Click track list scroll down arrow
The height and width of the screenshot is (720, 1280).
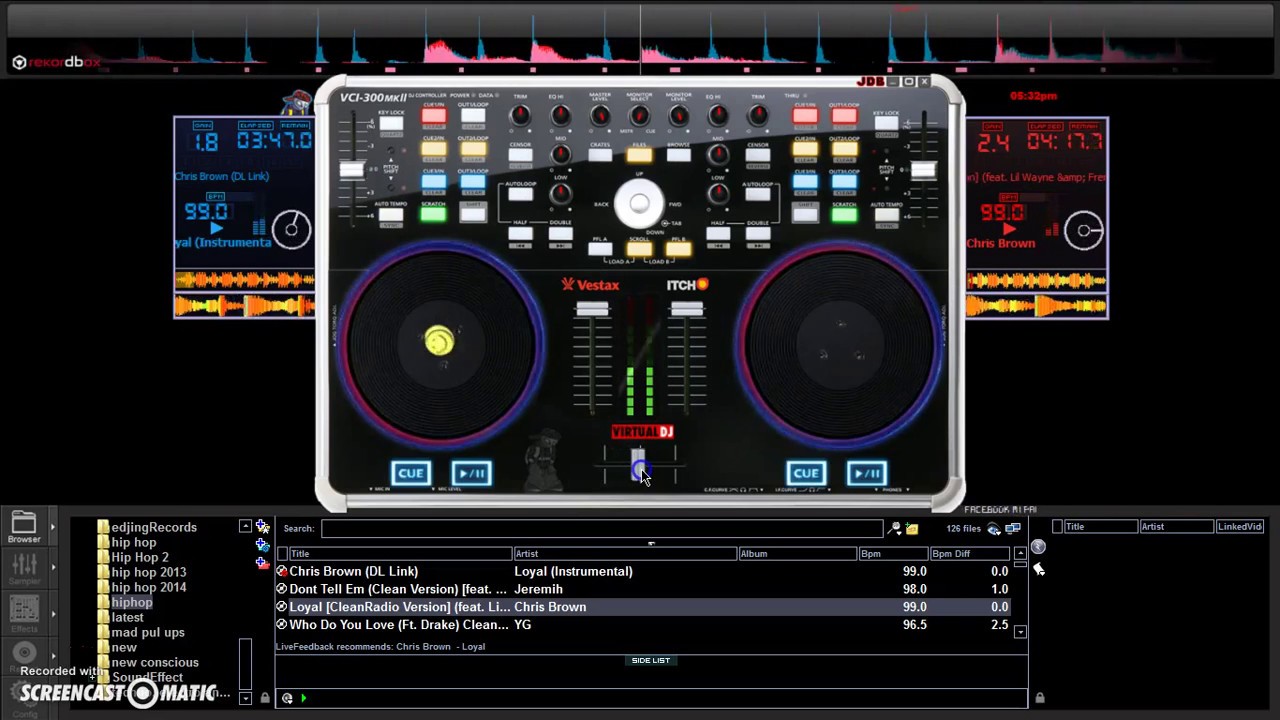pos(1020,632)
